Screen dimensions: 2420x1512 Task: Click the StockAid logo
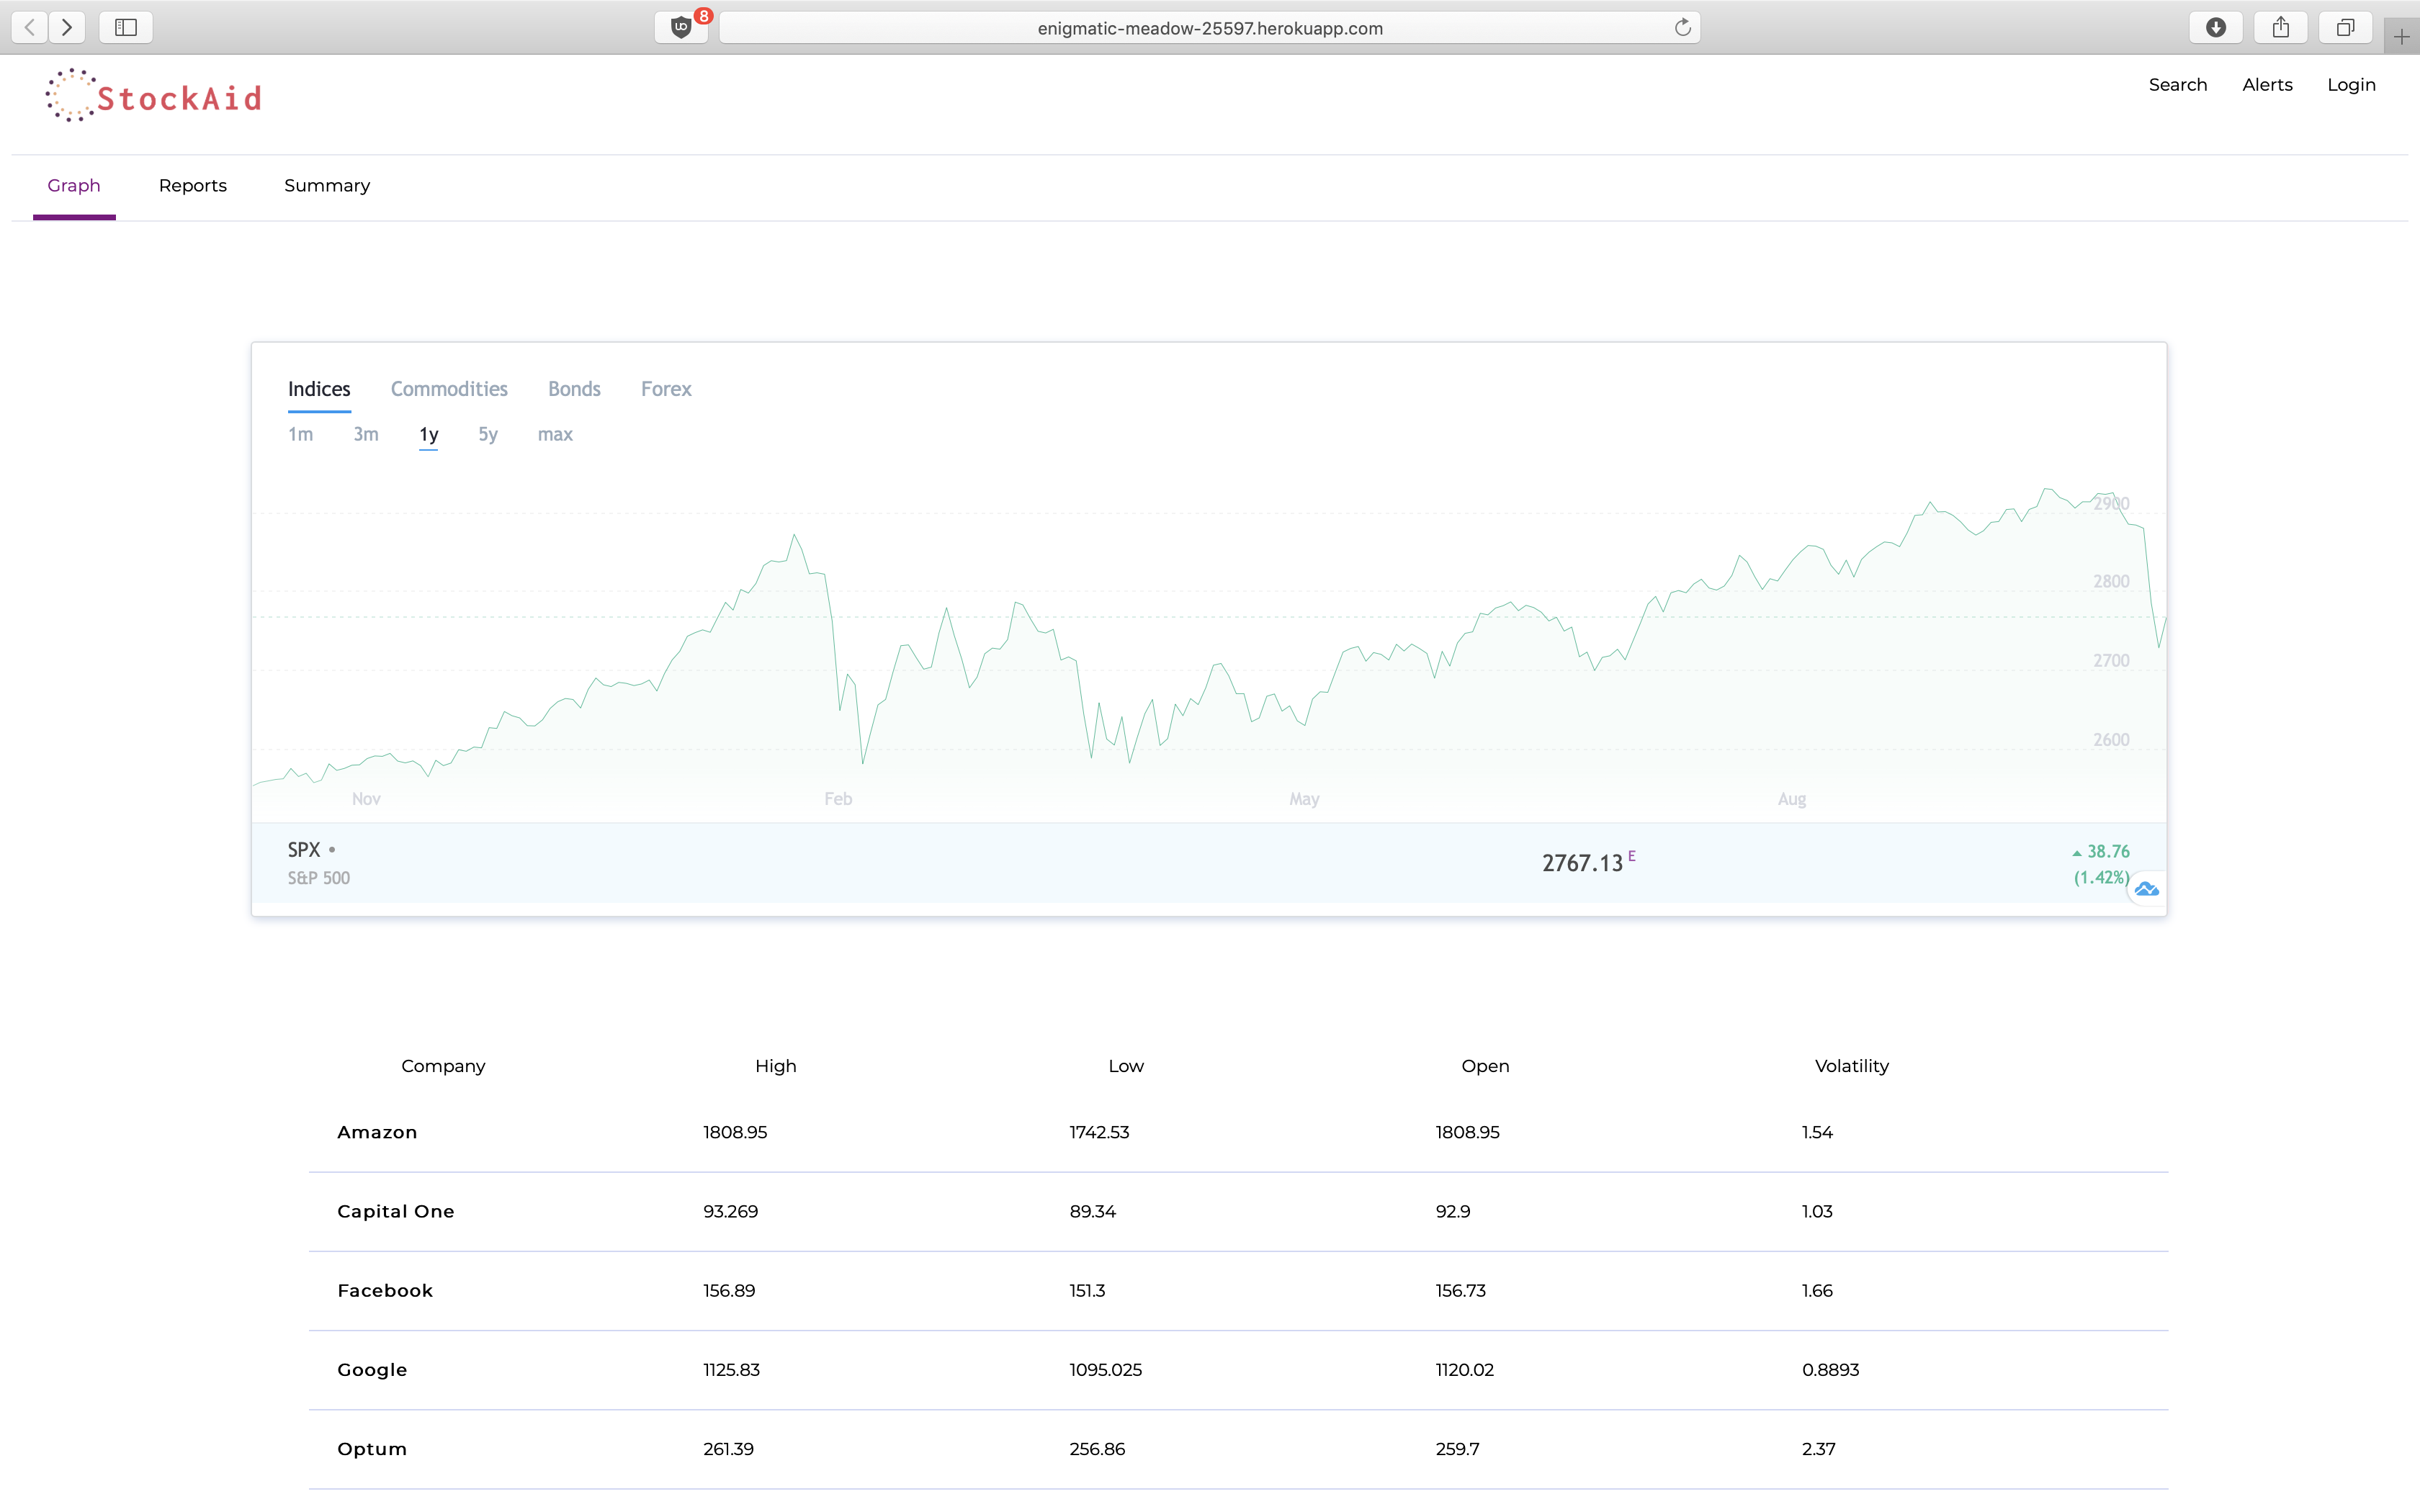(154, 97)
